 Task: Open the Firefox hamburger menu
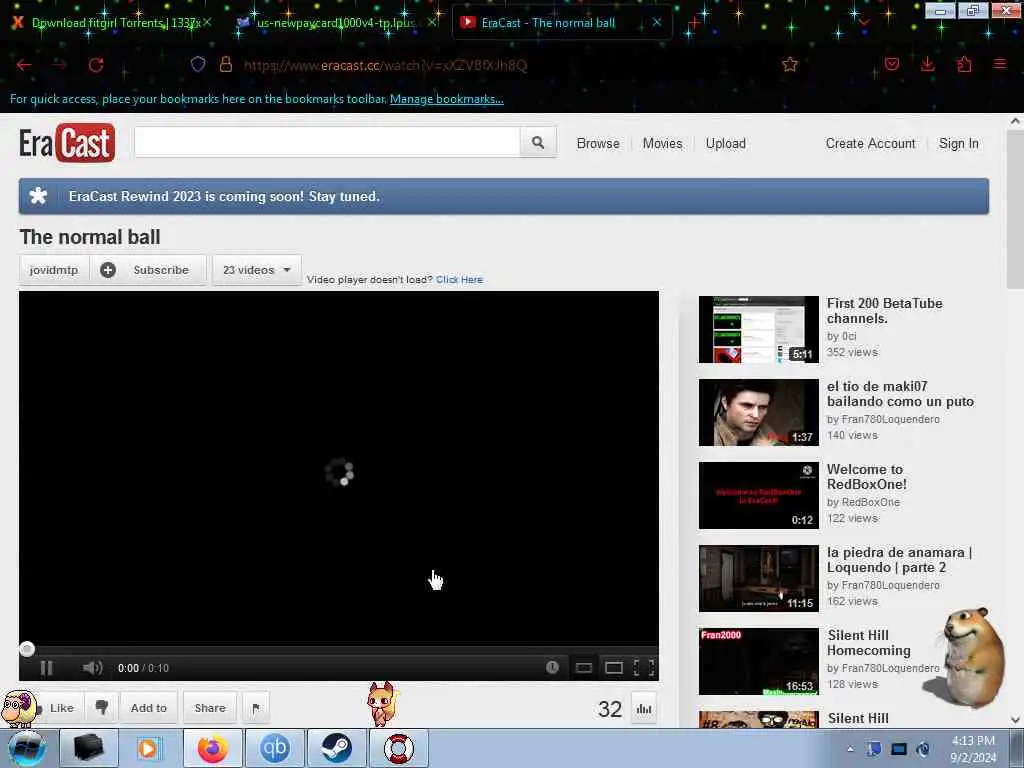point(1000,64)
